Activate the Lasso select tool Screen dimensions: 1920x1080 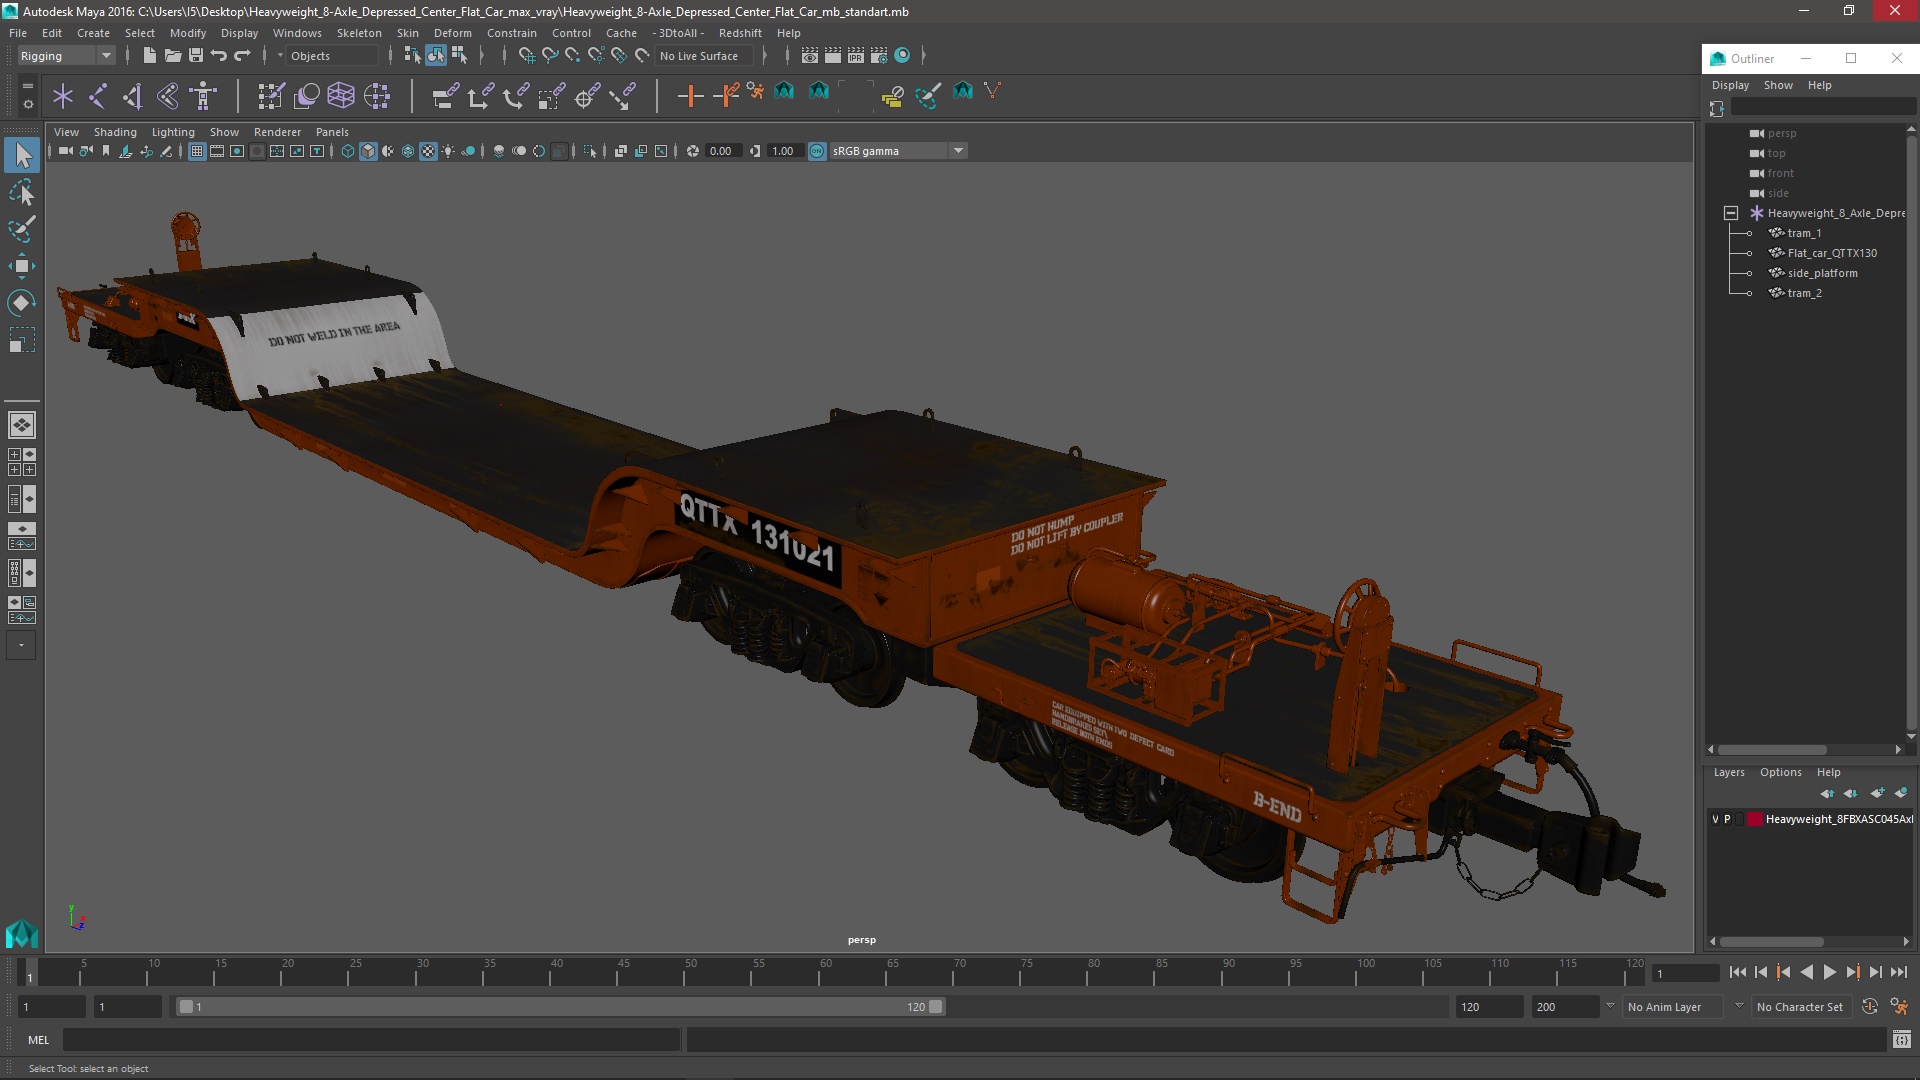pyautogui.click(x=22, y=192)
